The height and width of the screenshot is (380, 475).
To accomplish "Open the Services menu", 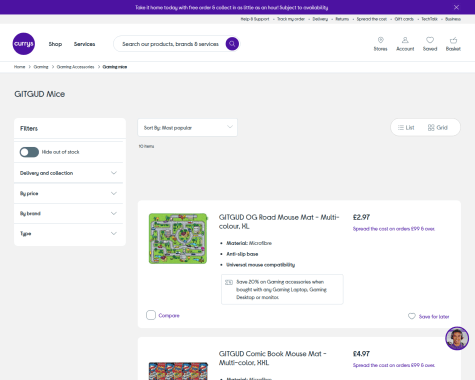I will (84, 44).
